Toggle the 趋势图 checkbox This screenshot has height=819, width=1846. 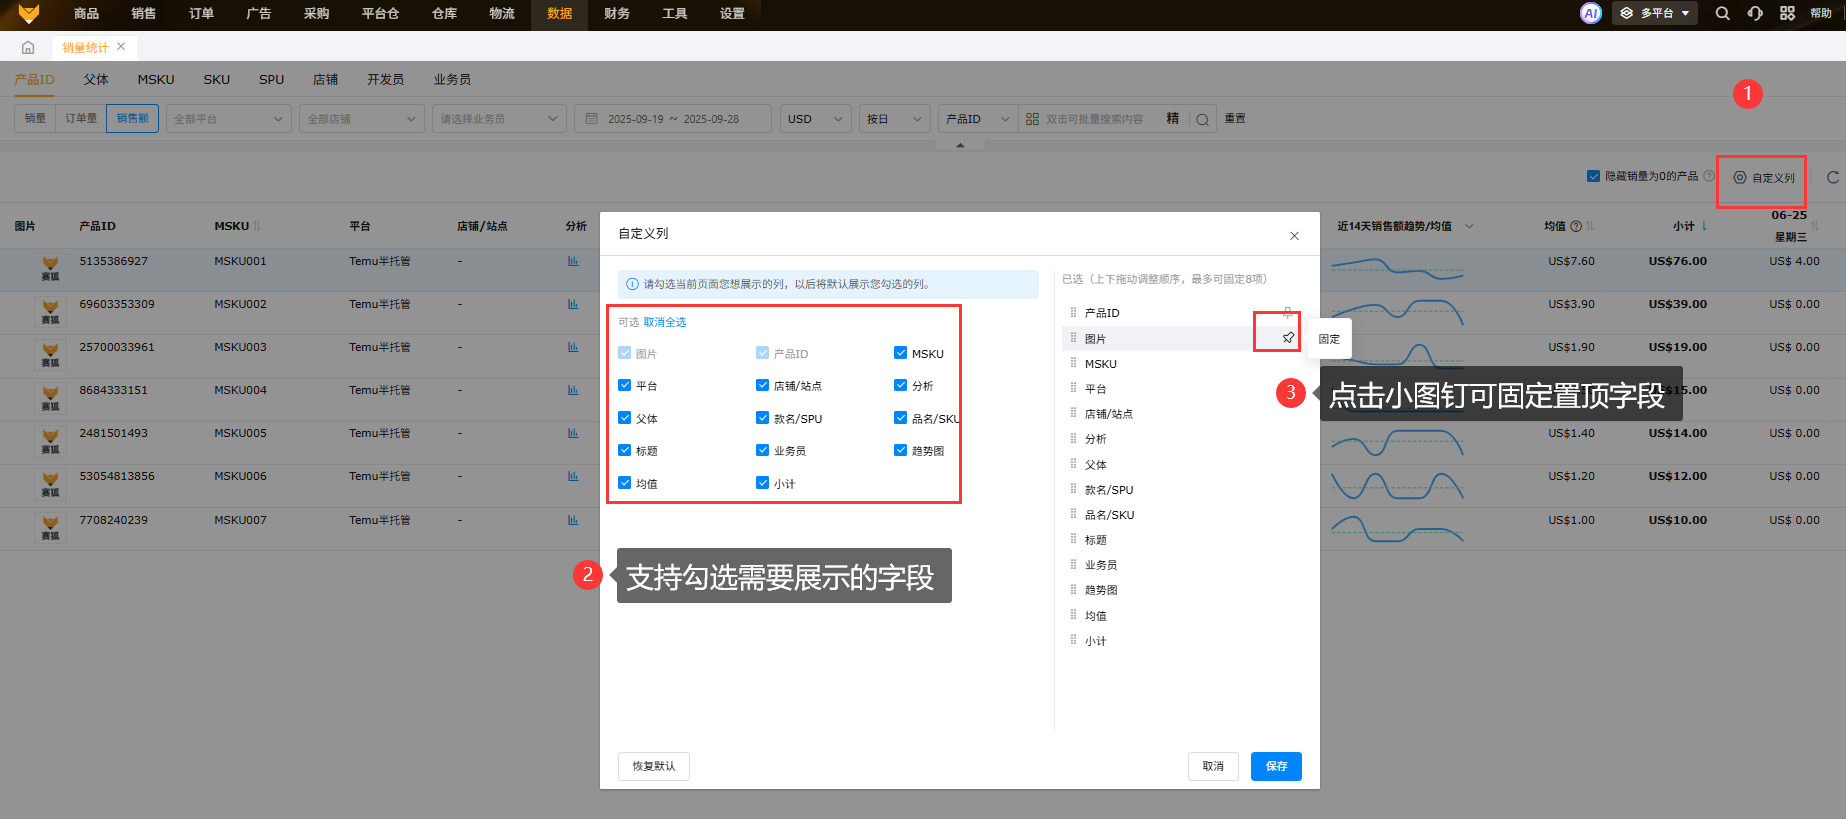pyautogui.click(x=901, y=450)
